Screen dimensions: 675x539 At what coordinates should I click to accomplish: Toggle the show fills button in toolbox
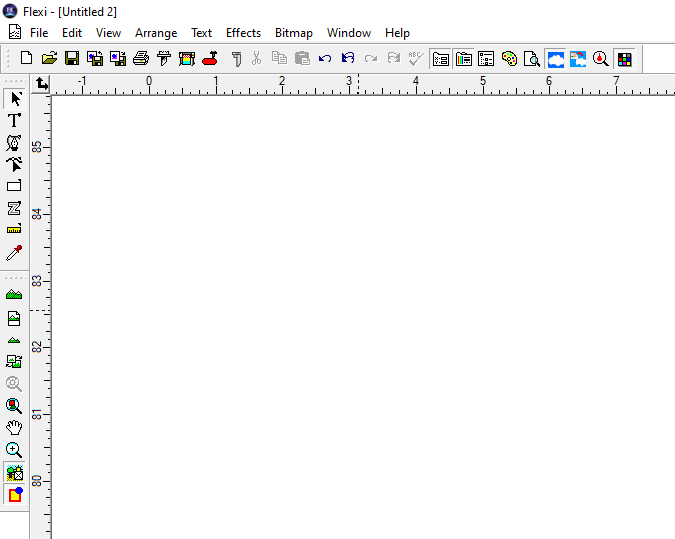pos(14,495)
